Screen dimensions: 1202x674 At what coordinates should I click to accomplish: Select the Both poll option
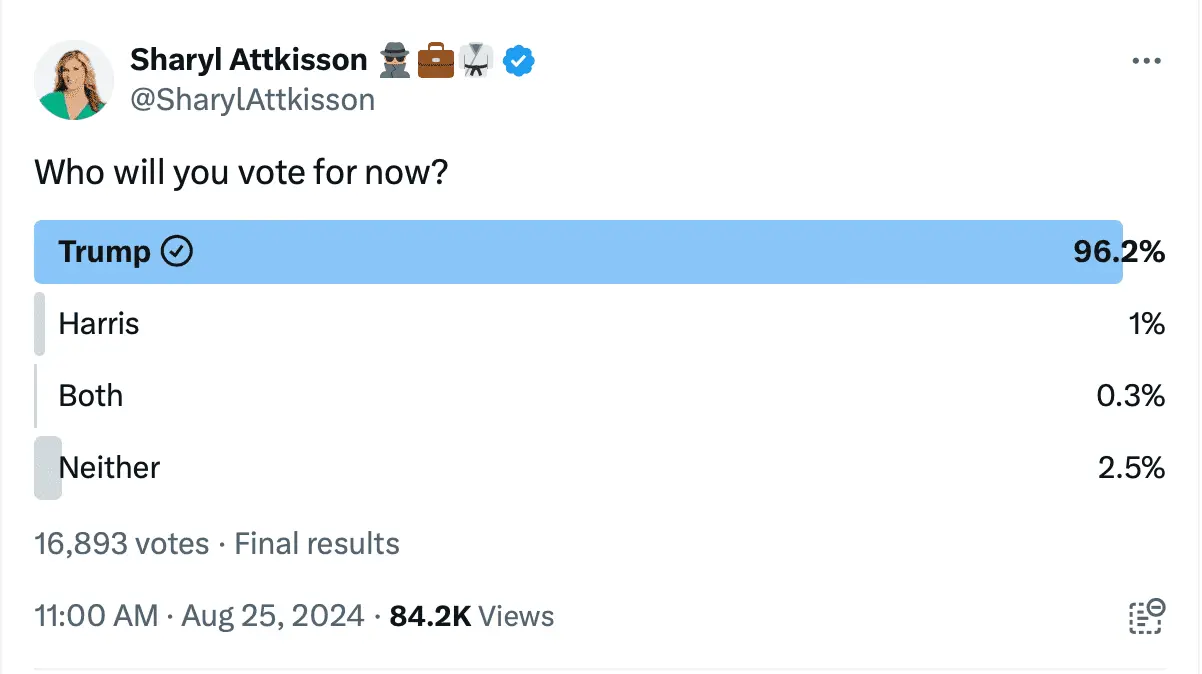point(91,396)
